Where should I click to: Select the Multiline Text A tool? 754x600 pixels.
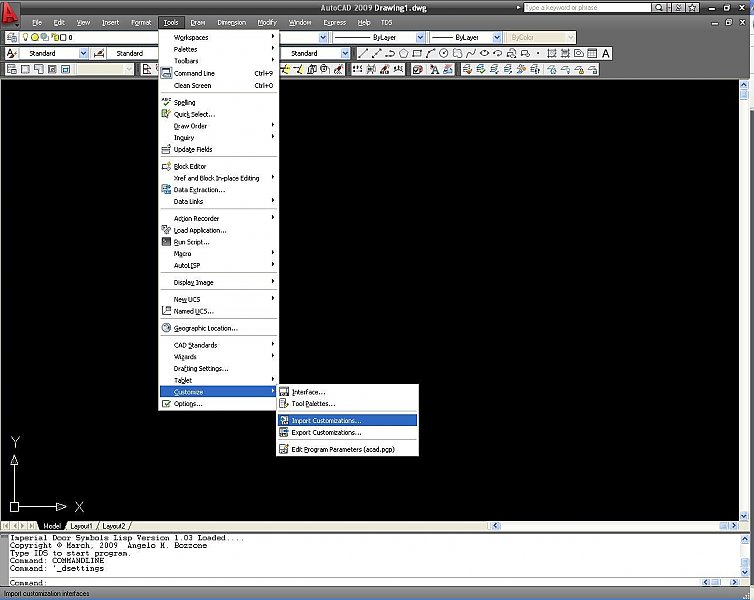click(x=605, y=53)
